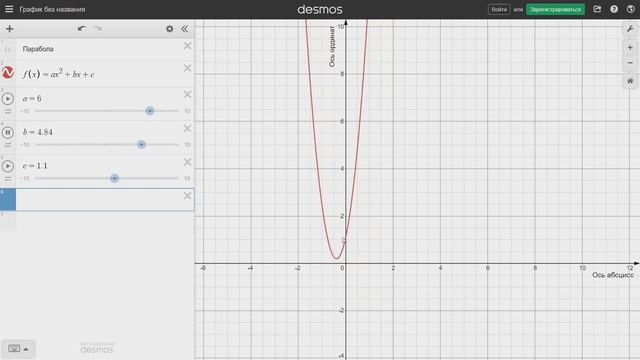Play animation for slider c
This screenshot has width=640, height=360.
(x=8, y=166)
